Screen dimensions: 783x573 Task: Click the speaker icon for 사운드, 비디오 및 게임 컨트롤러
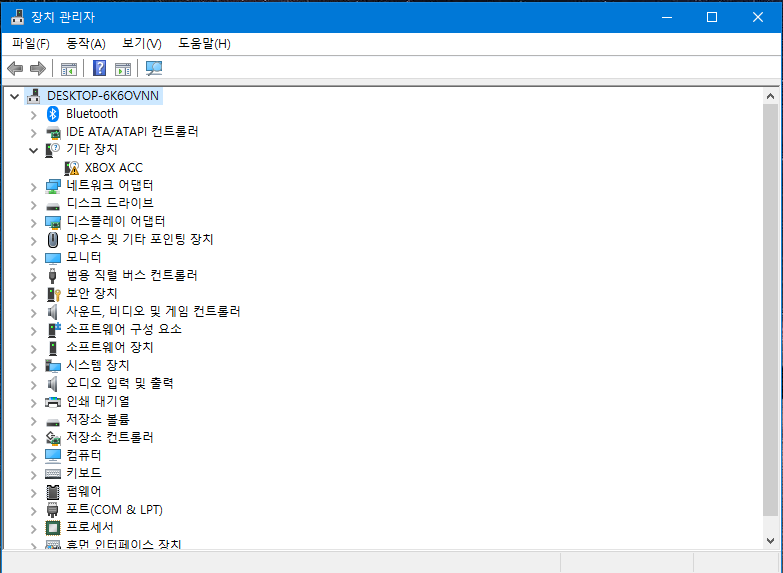click(x=52, y=312)
